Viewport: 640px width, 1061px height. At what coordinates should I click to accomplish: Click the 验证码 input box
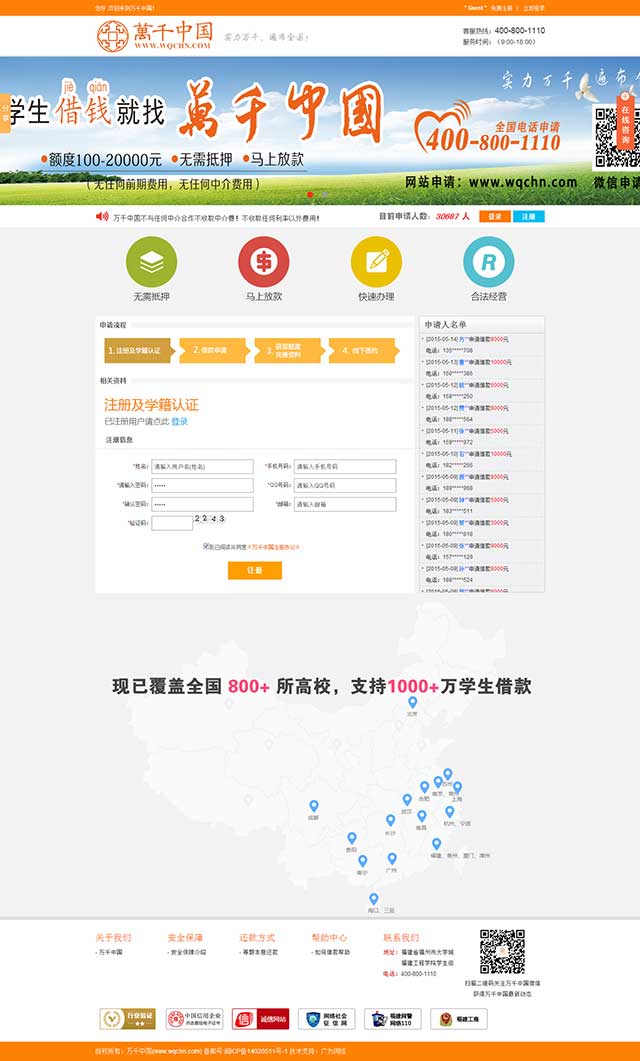coord(172,523)
